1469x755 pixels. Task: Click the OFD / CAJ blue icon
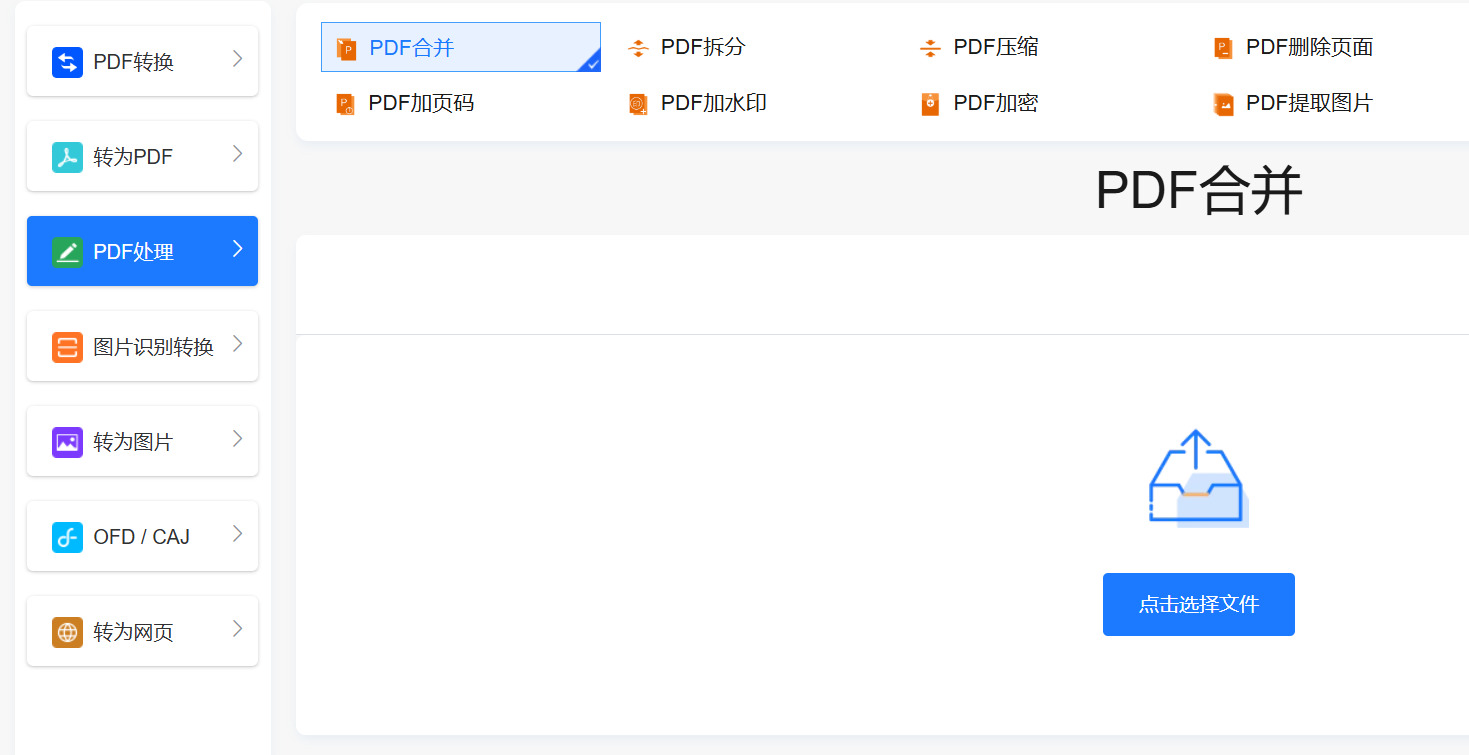[67, 537]
